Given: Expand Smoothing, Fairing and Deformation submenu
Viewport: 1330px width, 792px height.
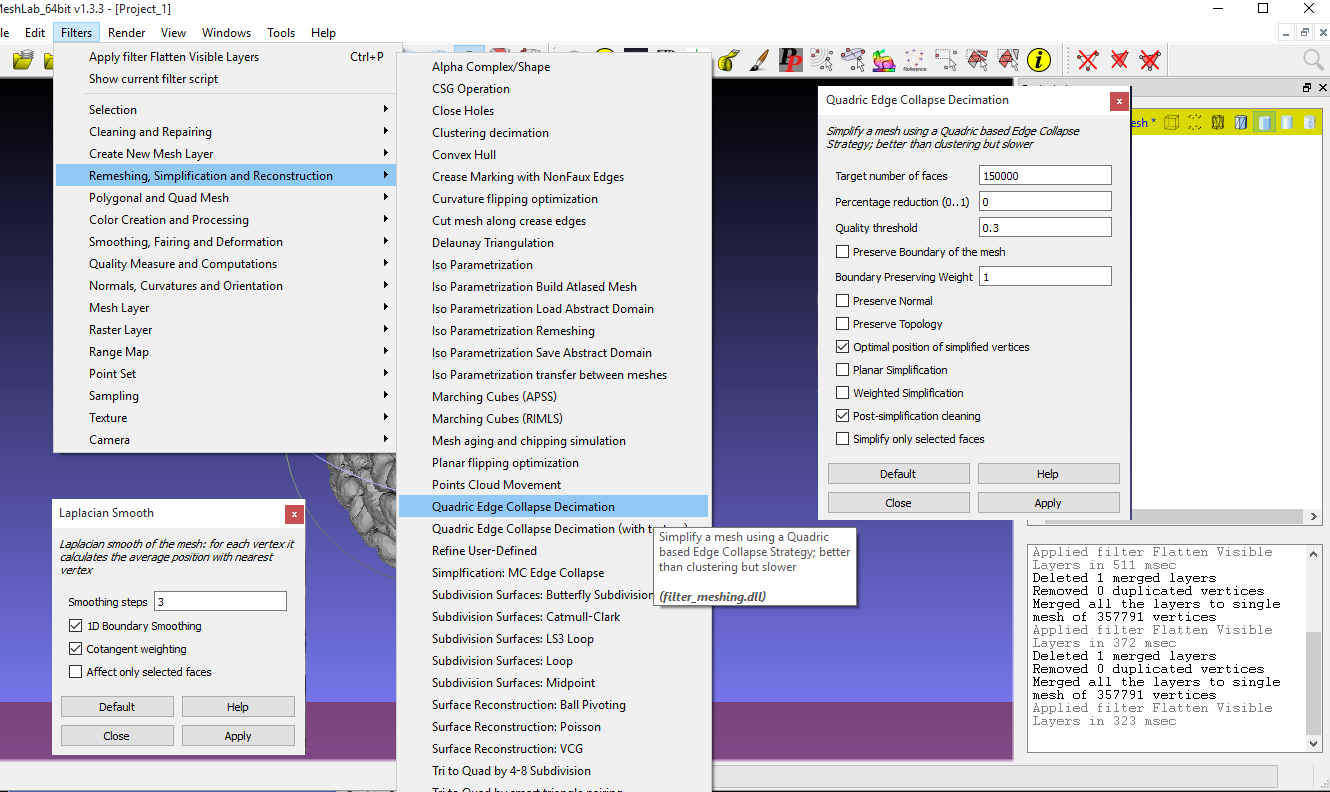Looking at the screenshot, I should coord(225,242).
